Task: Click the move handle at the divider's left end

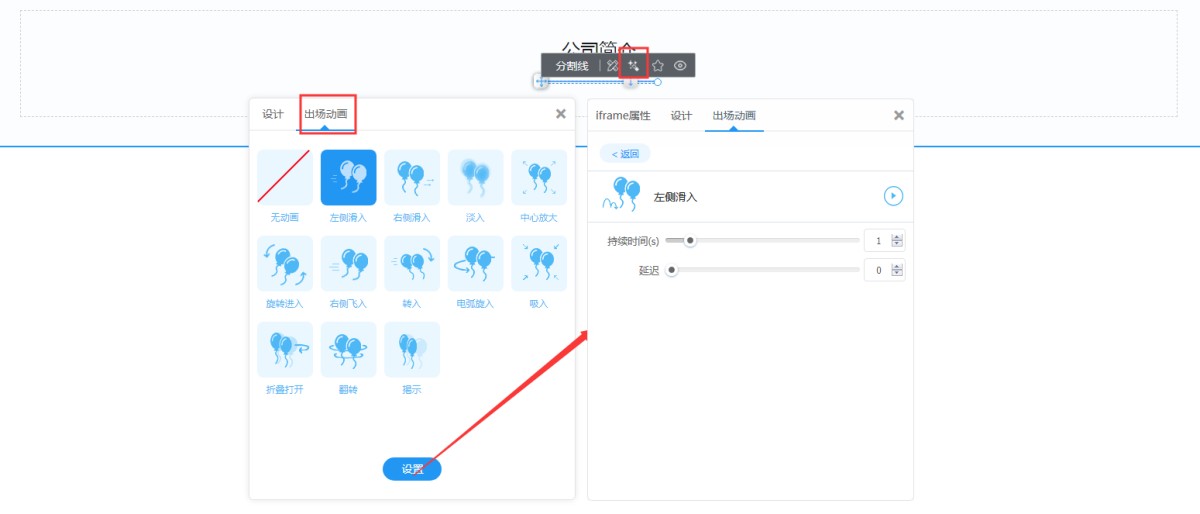Action: (x=541, y=82)
